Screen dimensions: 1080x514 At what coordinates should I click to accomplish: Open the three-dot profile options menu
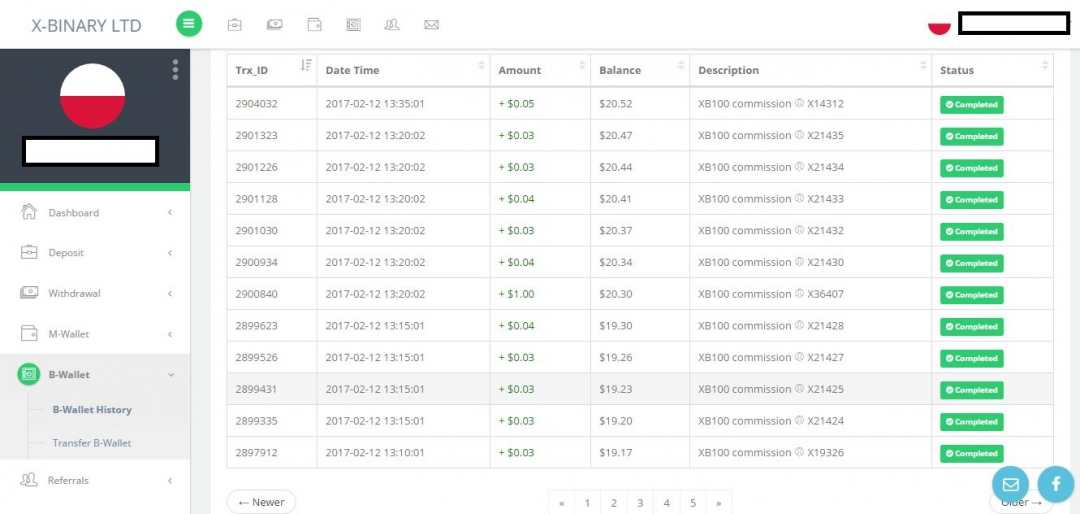[x=175, y=69]
